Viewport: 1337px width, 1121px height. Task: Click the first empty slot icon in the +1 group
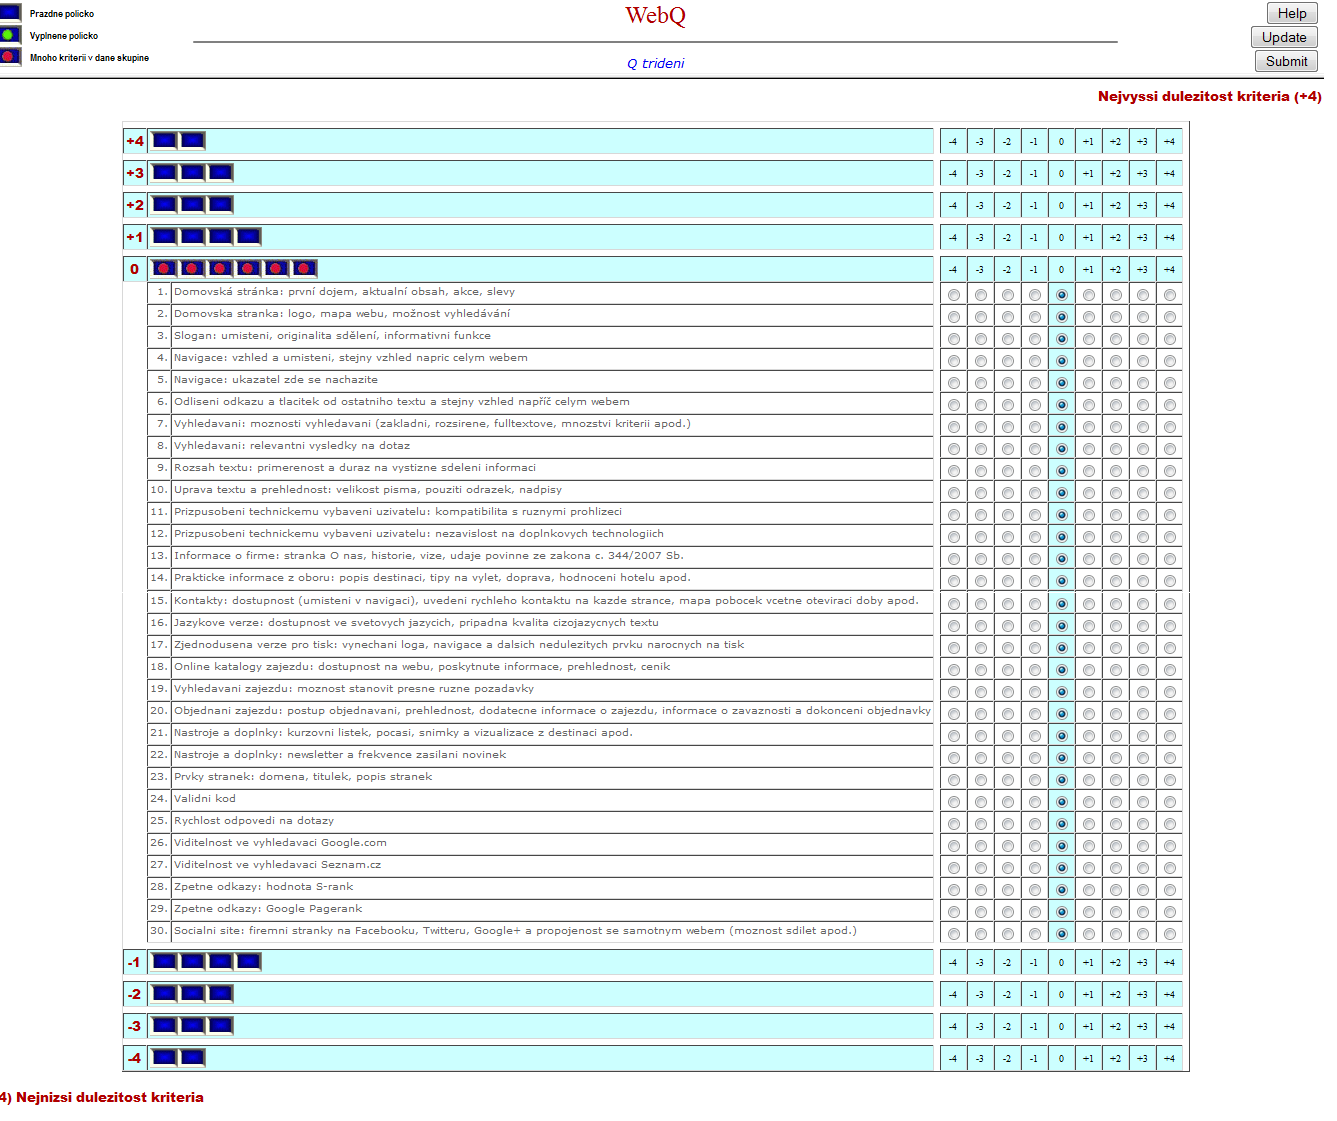click(x=165, y=237)
